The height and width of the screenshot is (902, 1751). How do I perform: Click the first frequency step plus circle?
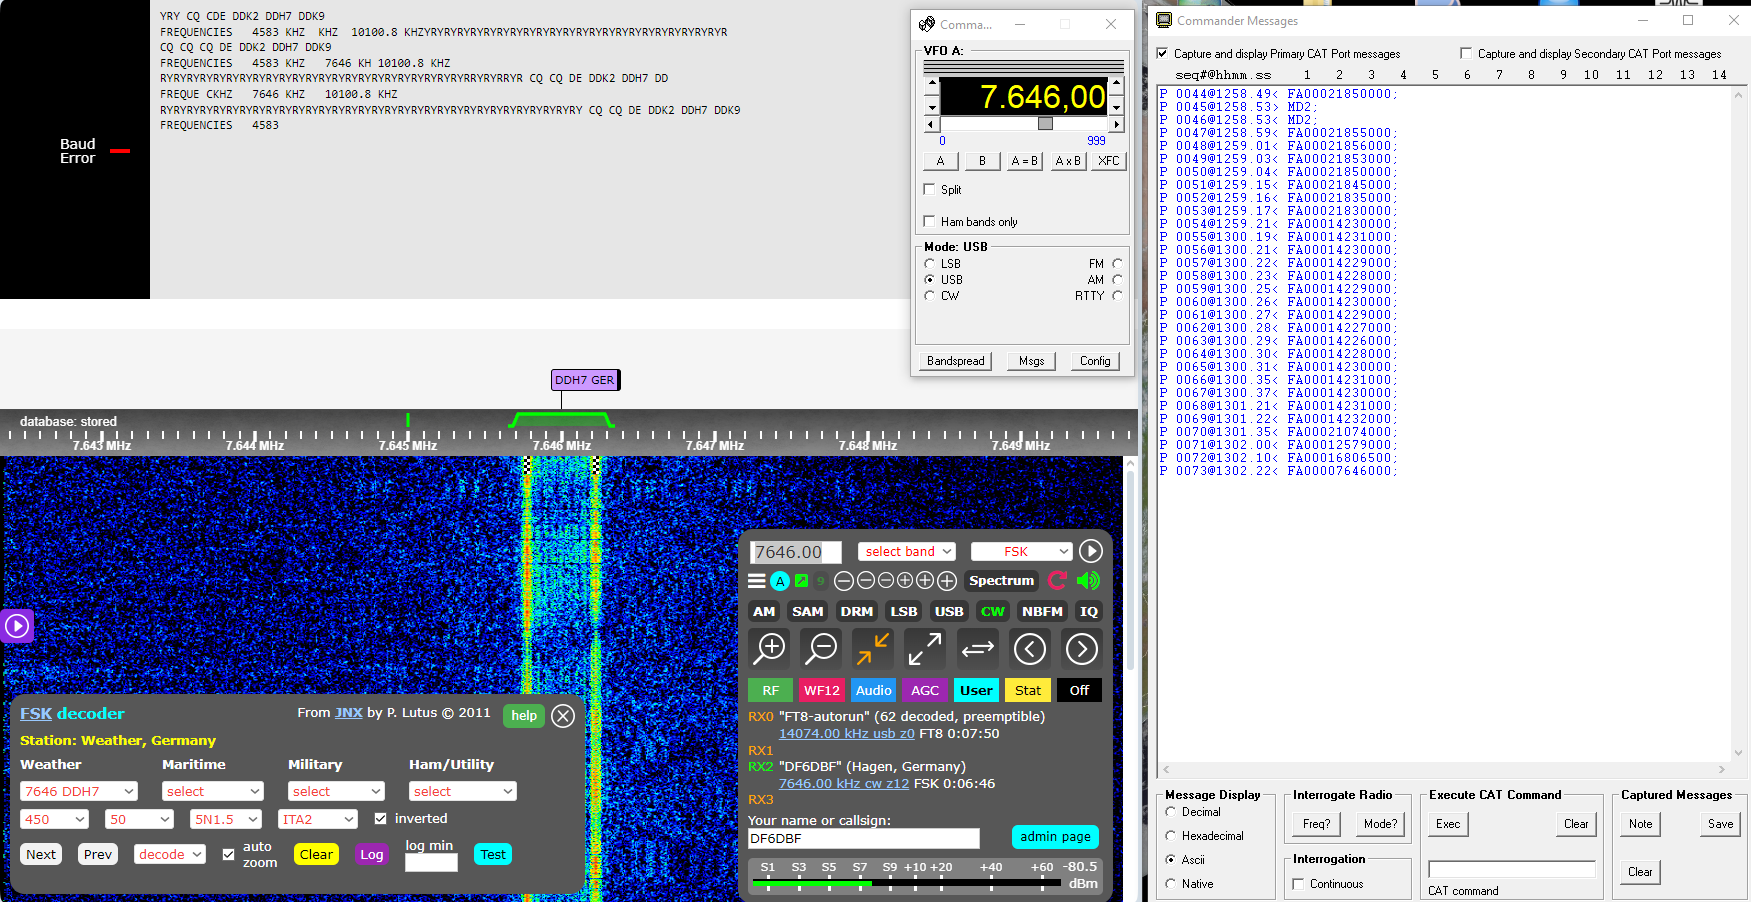pyautogui.click(x=906, y=581)
